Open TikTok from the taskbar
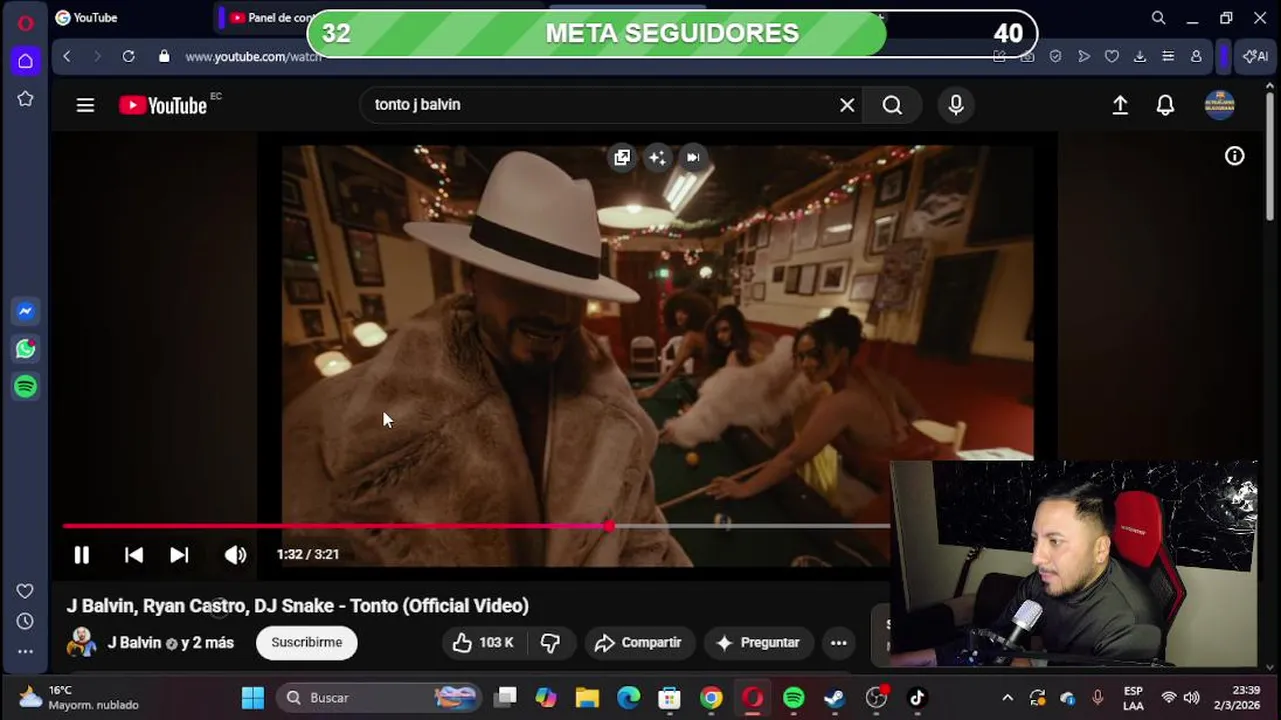 [917, 698]
